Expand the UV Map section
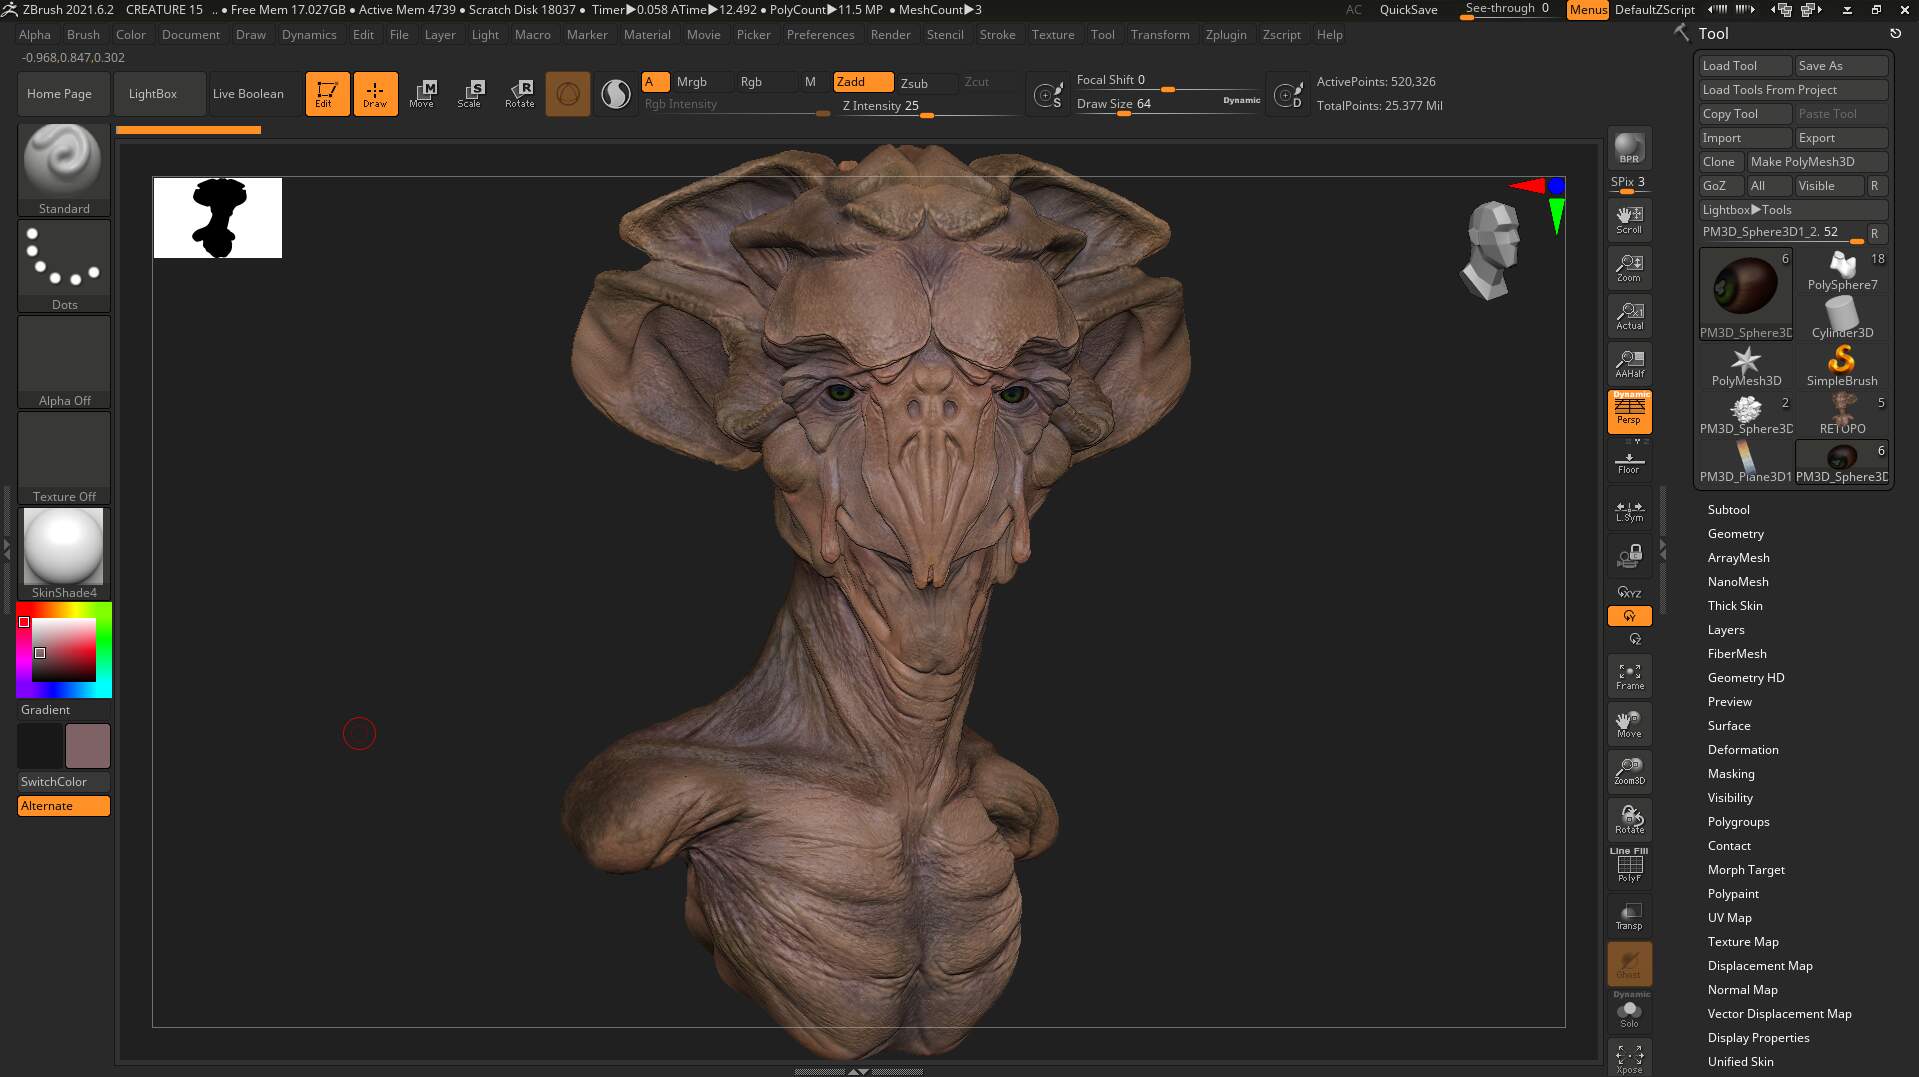Screen dimensions: 1919x1077 click(x=1729, y=918)
